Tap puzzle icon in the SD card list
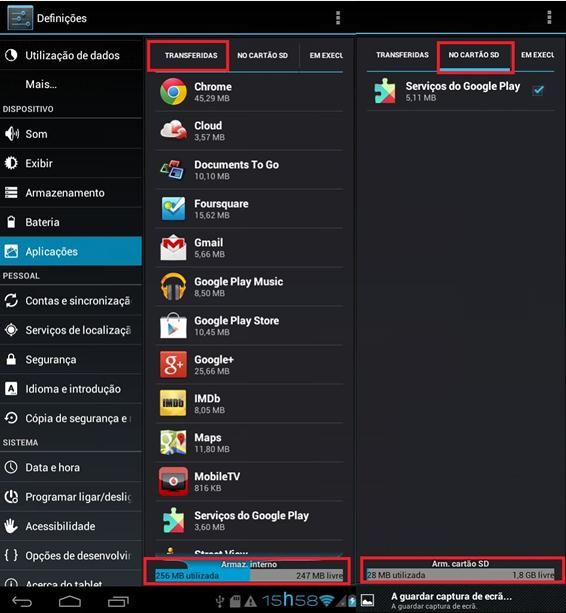This screenshot has width=566, height=613. (385, 91)
